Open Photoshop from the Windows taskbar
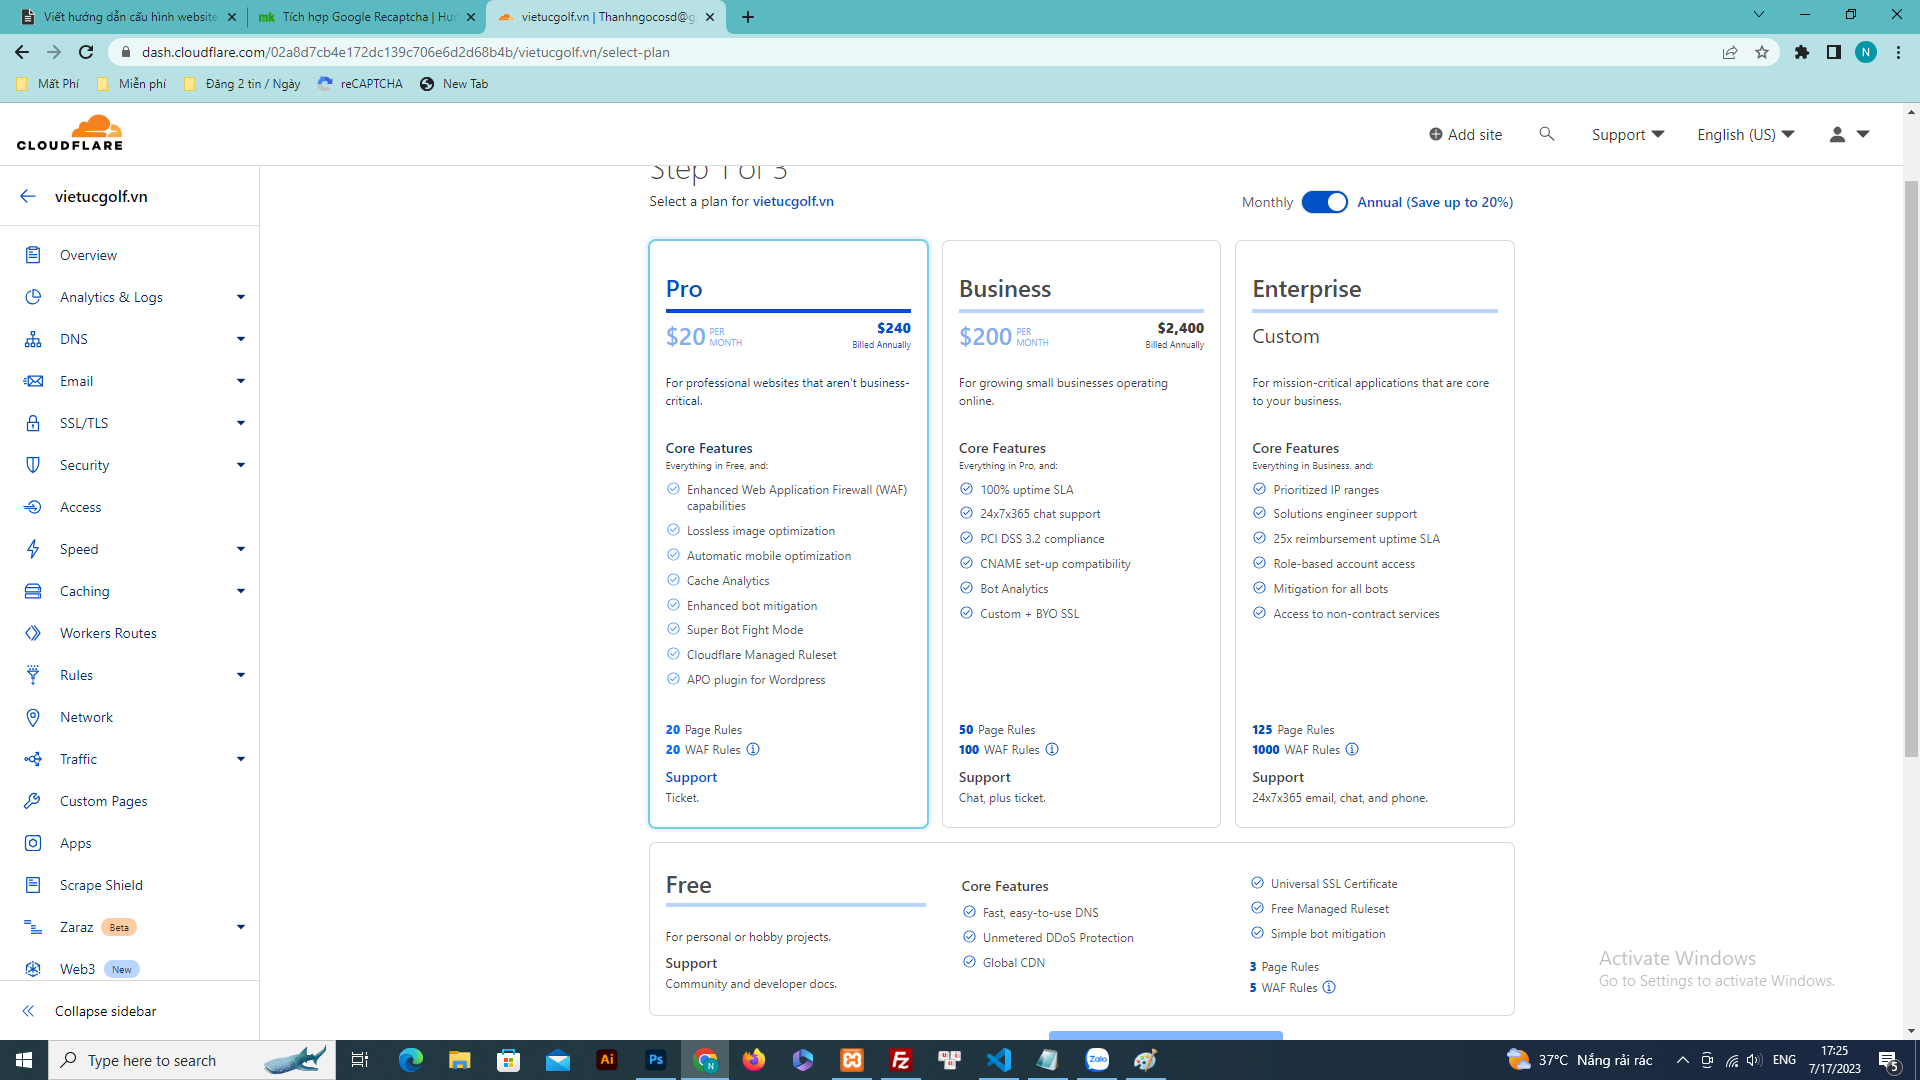Image resolution: width=1920 pixels, height=1080 pixels. coord(656,1060)
